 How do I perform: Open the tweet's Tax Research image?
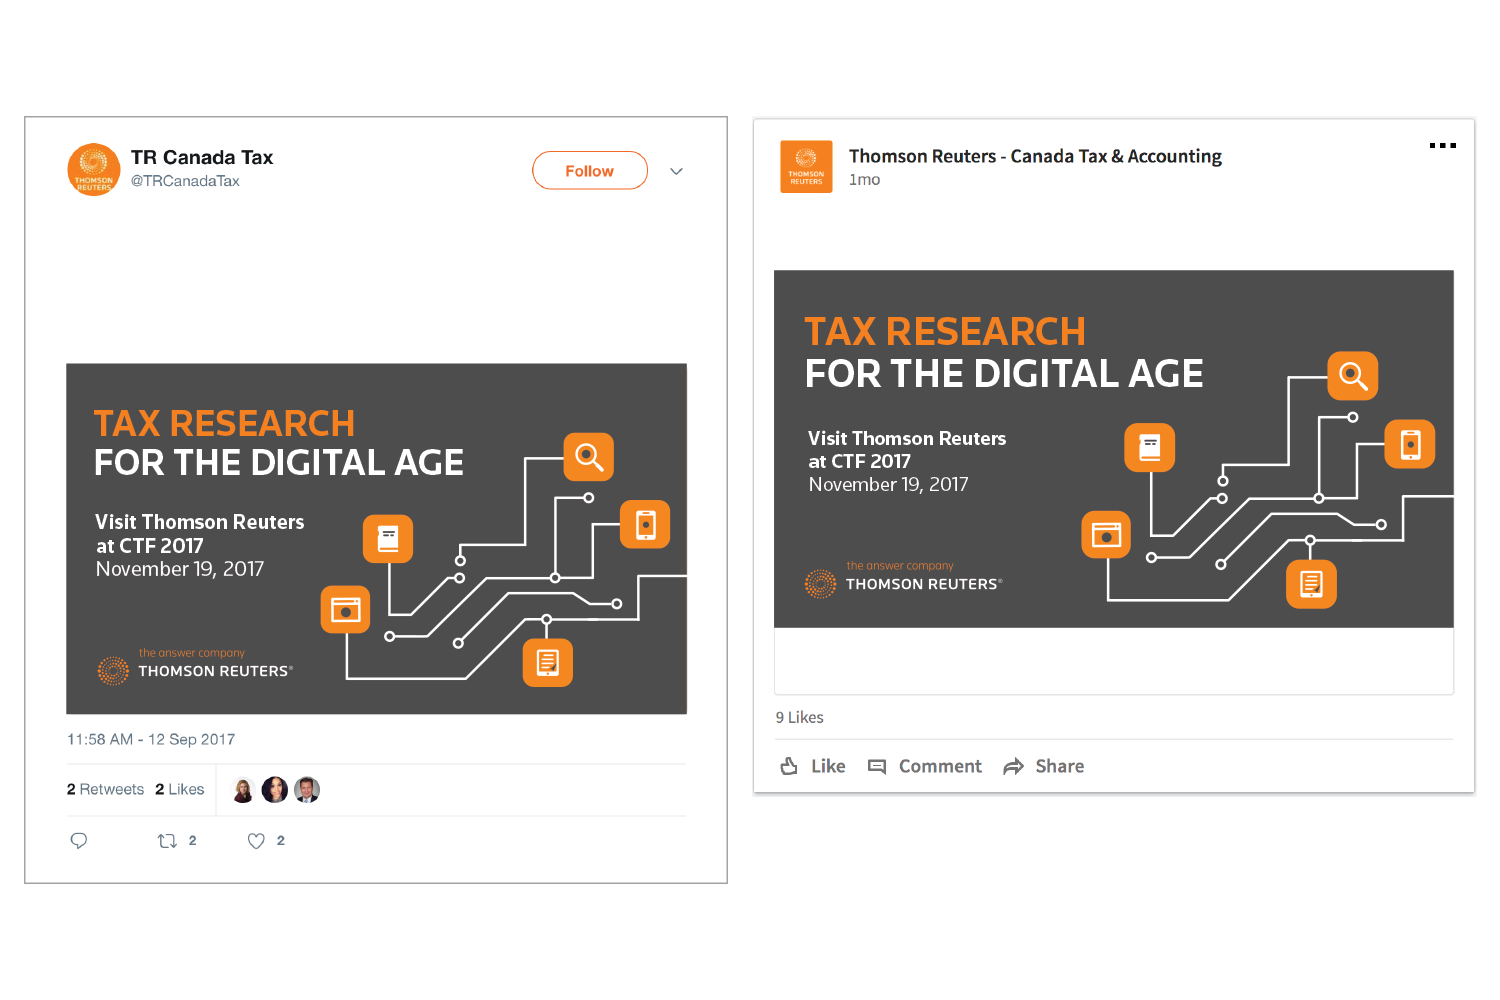point(376,538)
